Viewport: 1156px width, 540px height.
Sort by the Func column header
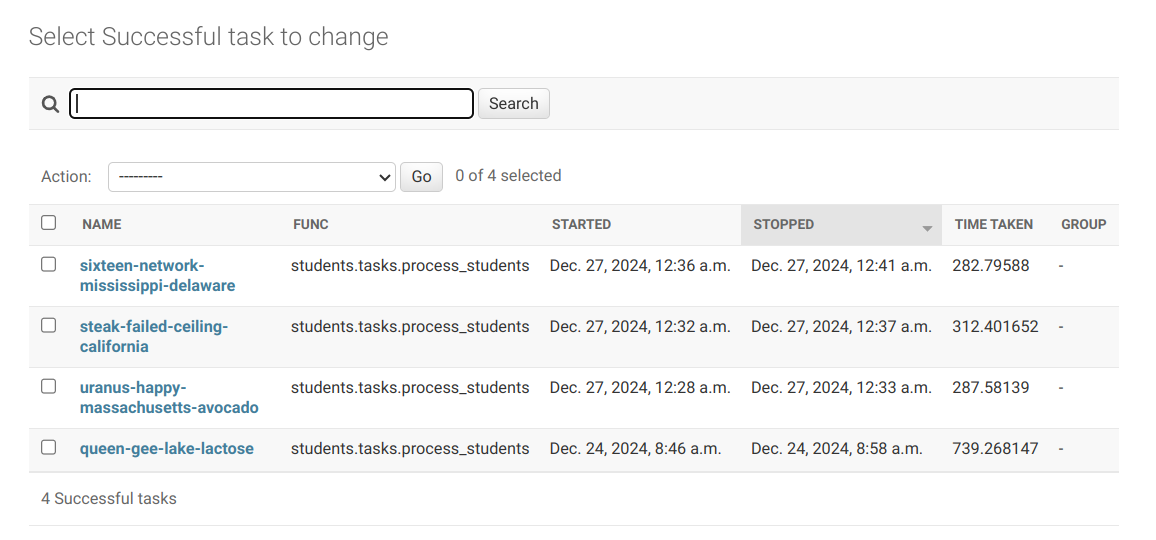coord(310,224)
